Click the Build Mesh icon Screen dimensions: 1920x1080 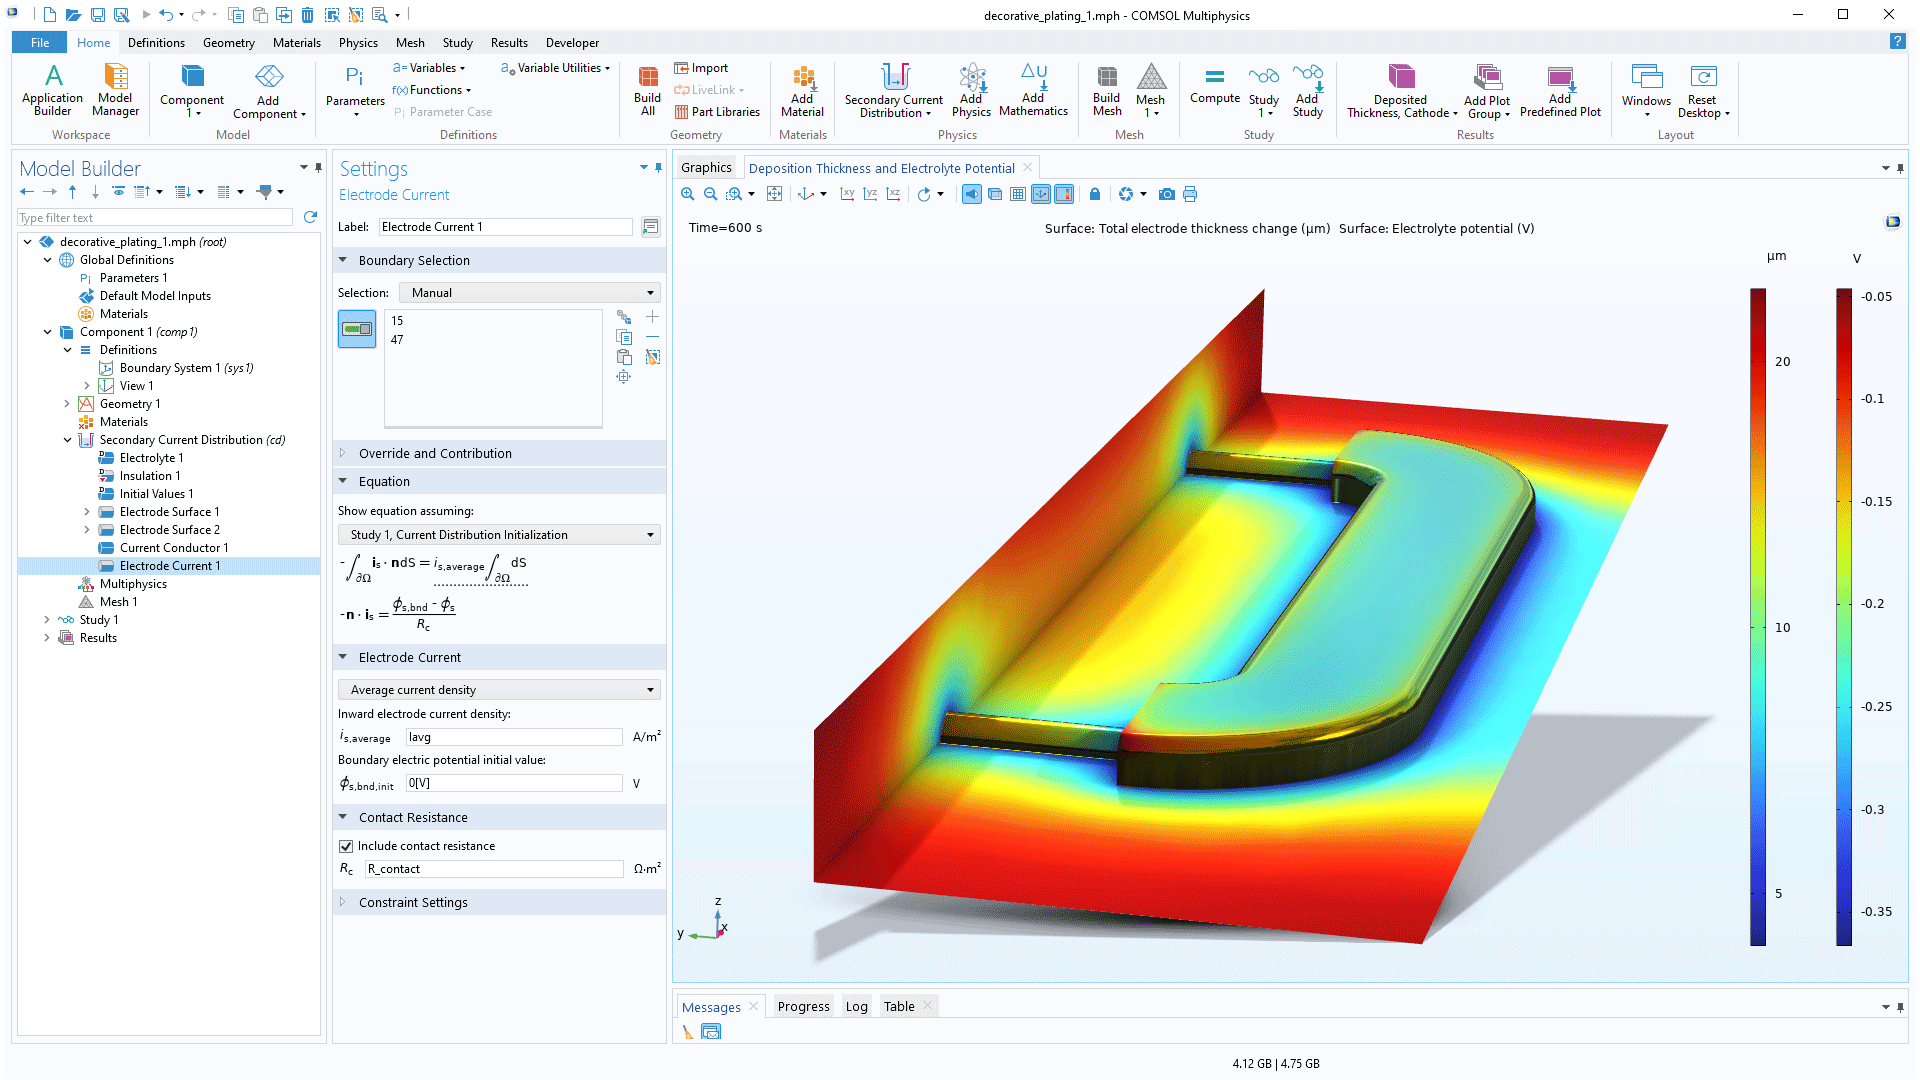point(1106,90)
